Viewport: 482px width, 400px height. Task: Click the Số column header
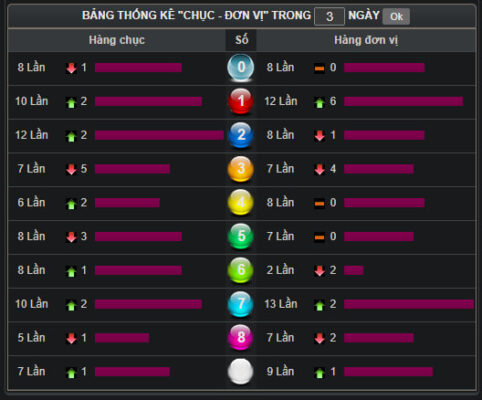point(241,40)
